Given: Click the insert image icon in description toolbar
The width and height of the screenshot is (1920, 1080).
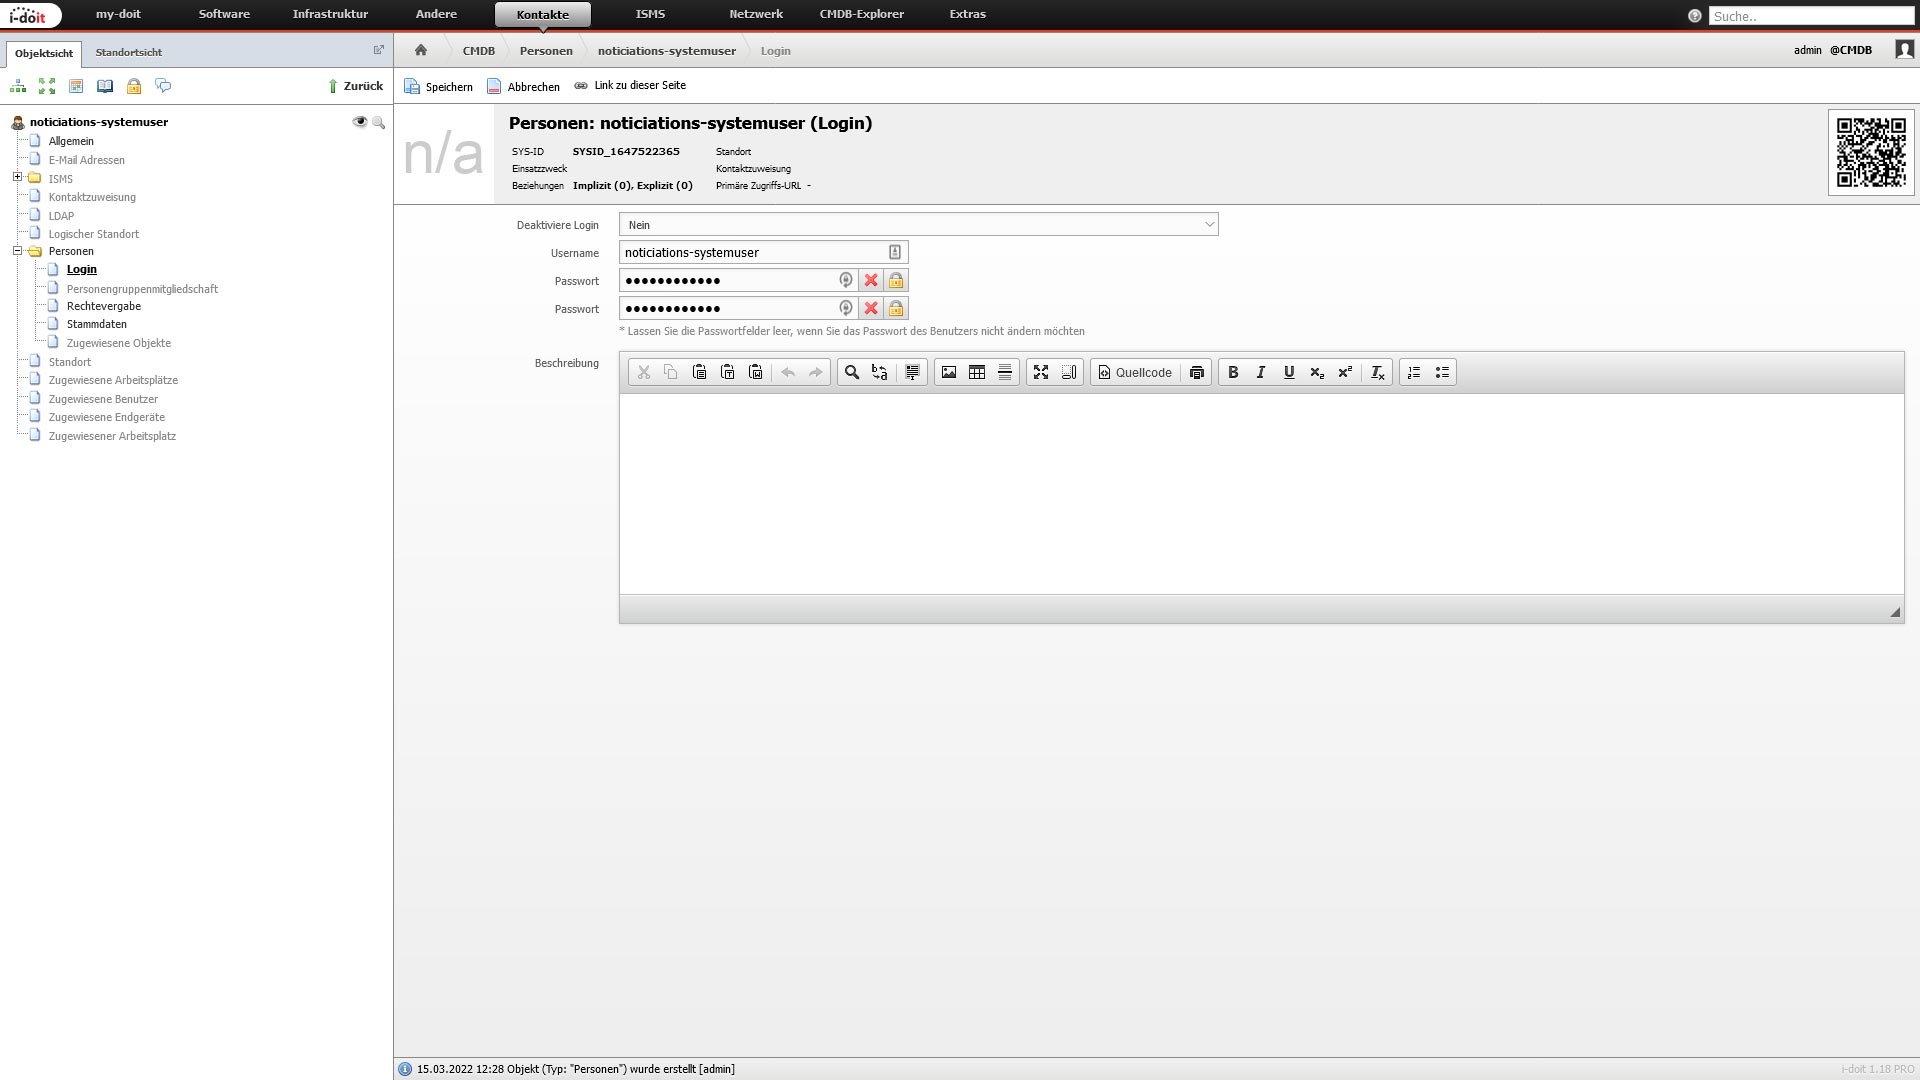Looking at the screenshot, I should pyautogui.click(x=948, y=372).
